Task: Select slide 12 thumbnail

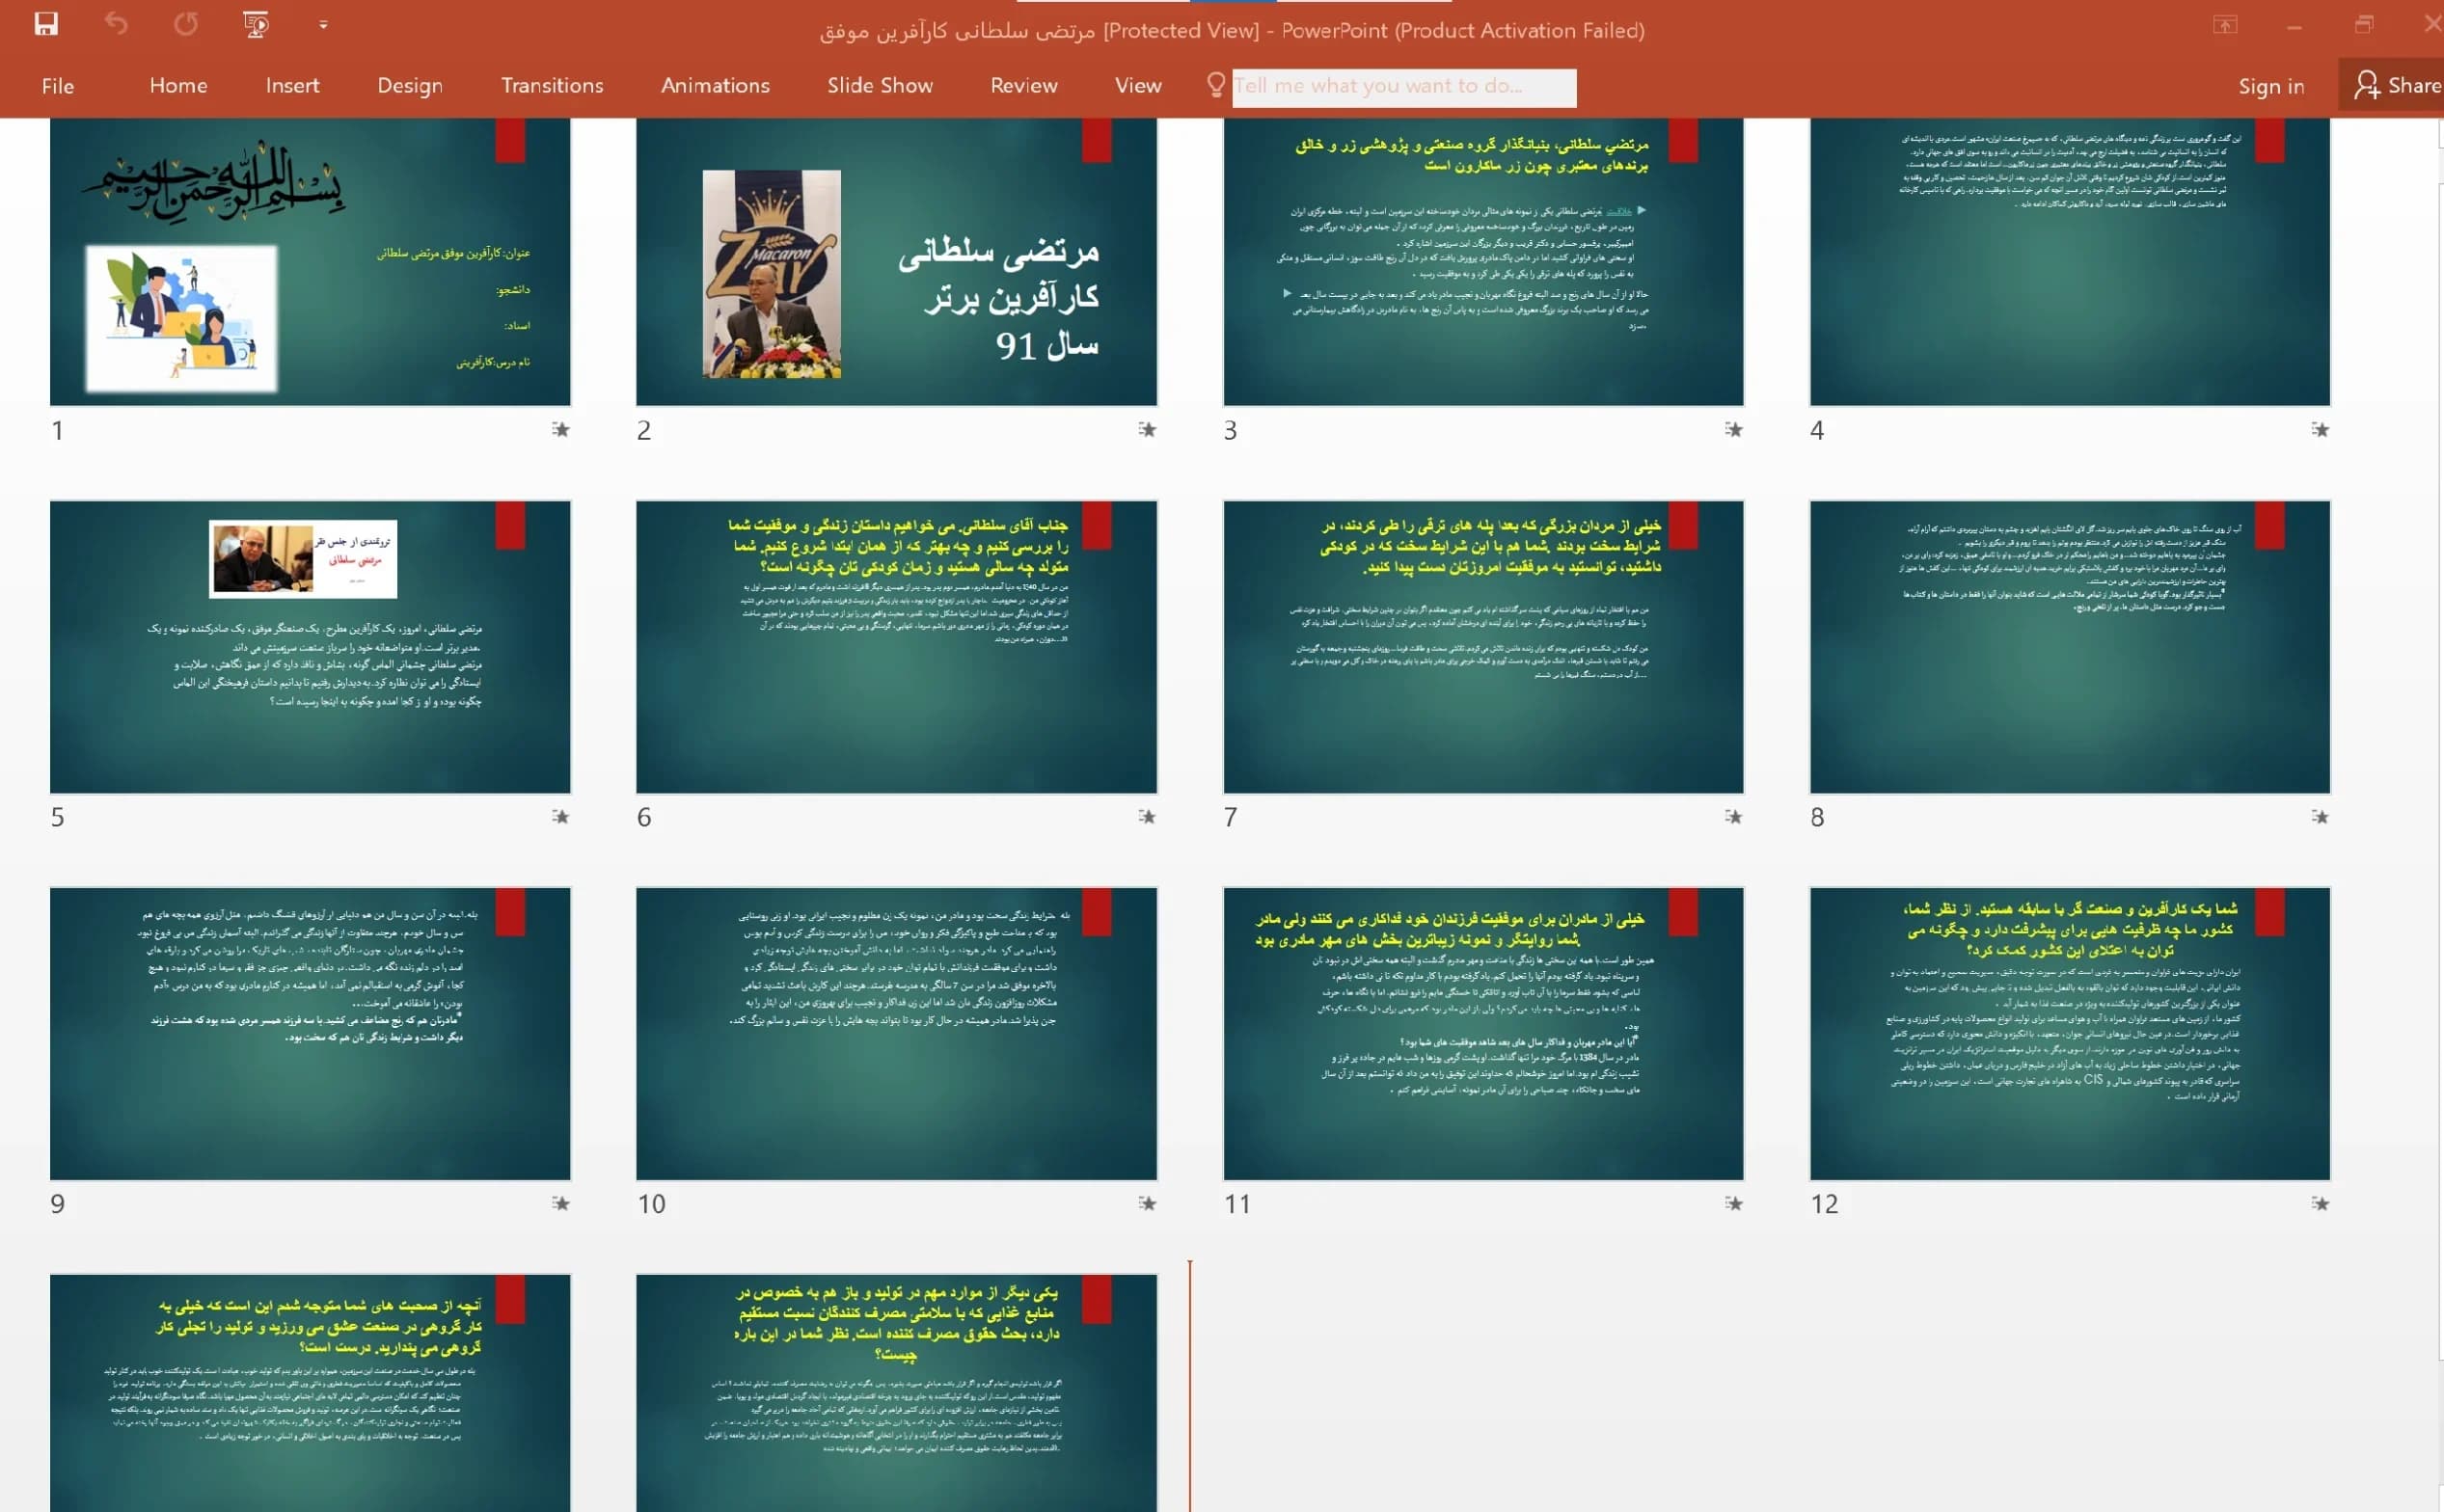Action: tap(2070, 1034)
